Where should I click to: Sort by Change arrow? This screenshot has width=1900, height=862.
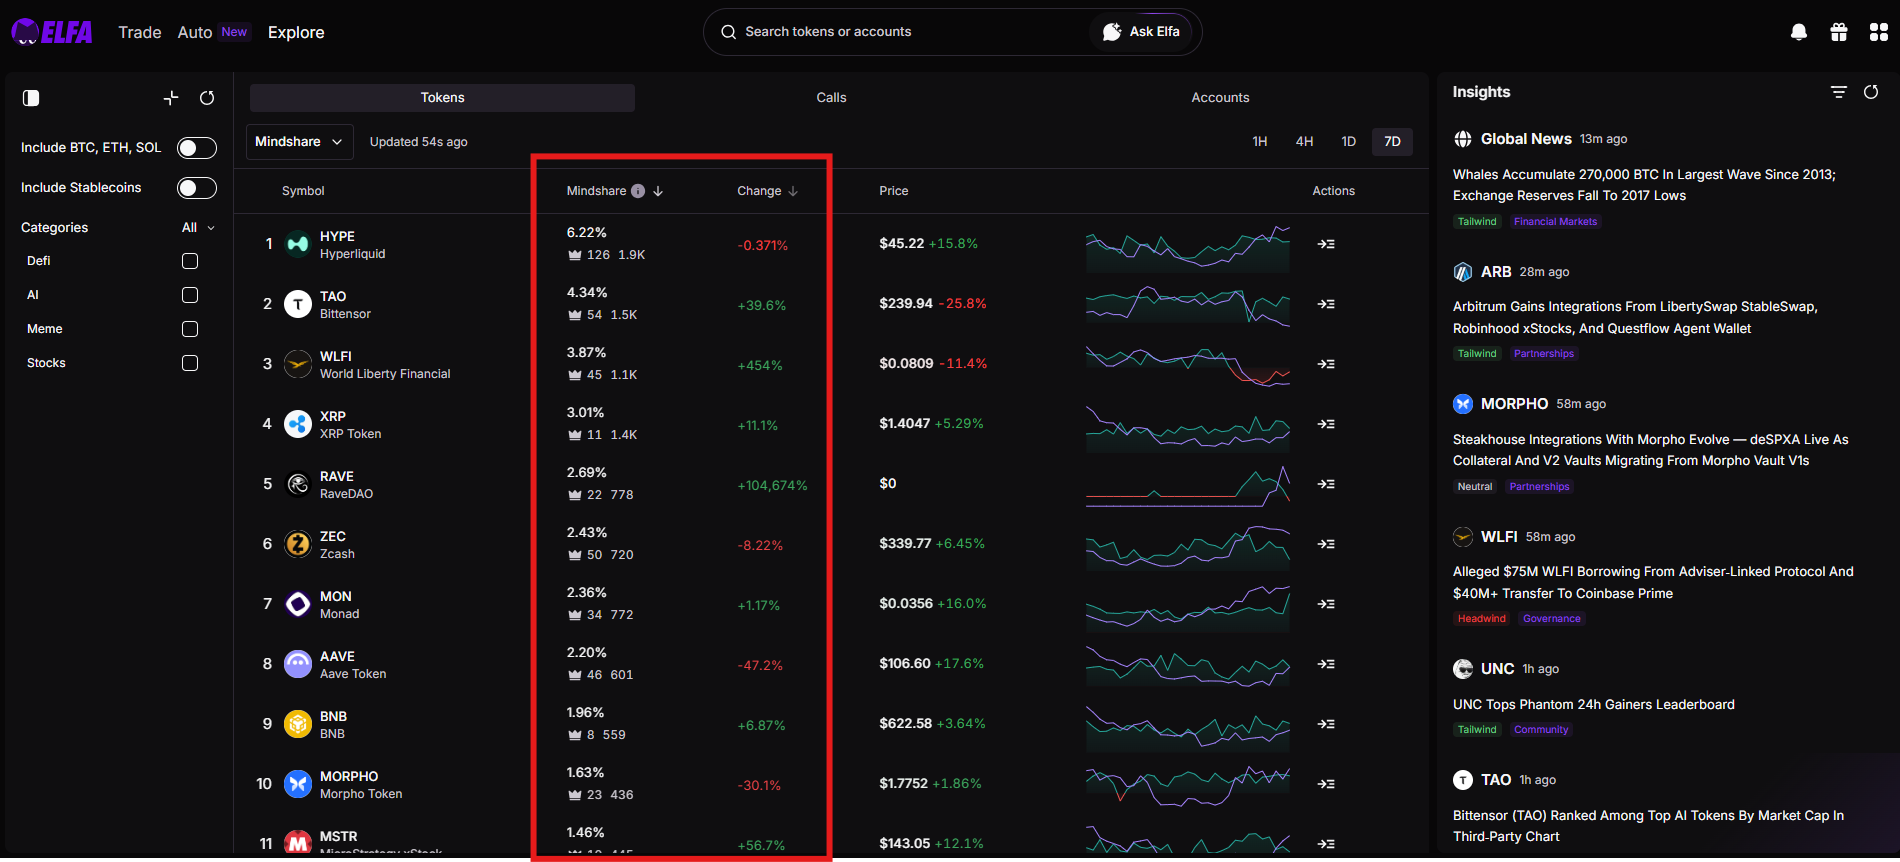[793, 191]
